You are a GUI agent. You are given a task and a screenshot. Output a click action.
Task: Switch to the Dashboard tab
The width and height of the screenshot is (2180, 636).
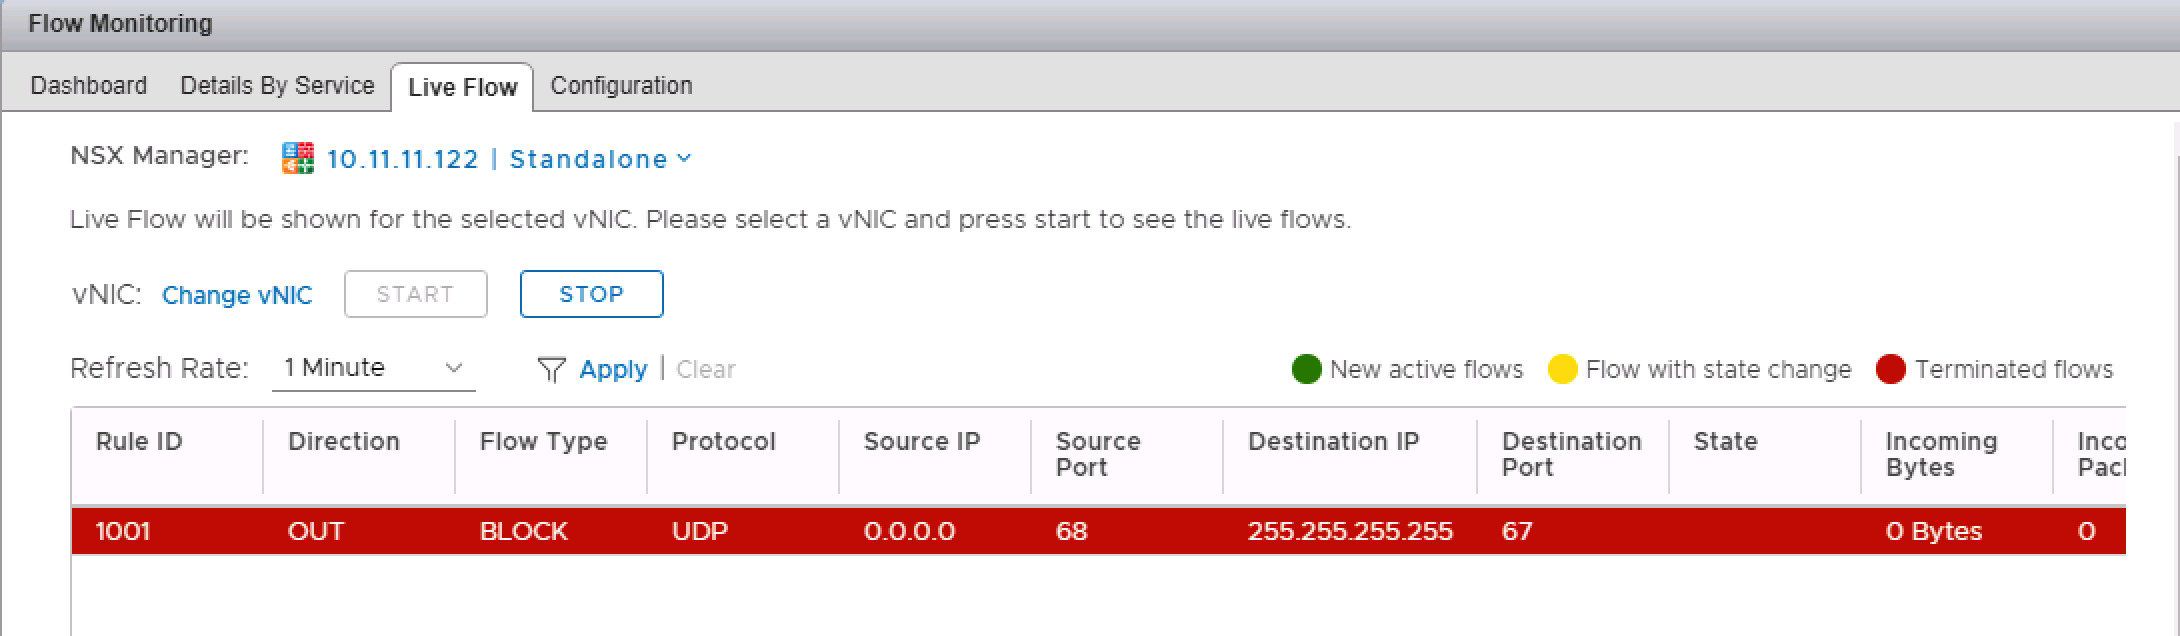click(89, 86)
